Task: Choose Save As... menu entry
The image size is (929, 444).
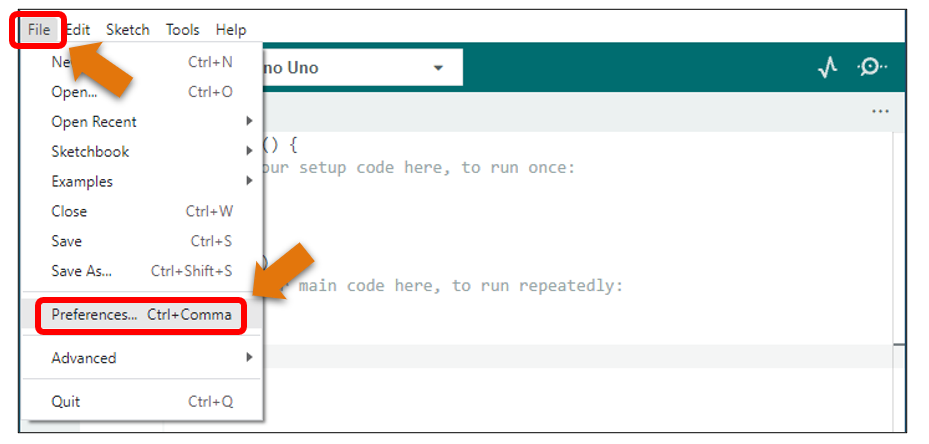Action: tap(142, 271)
